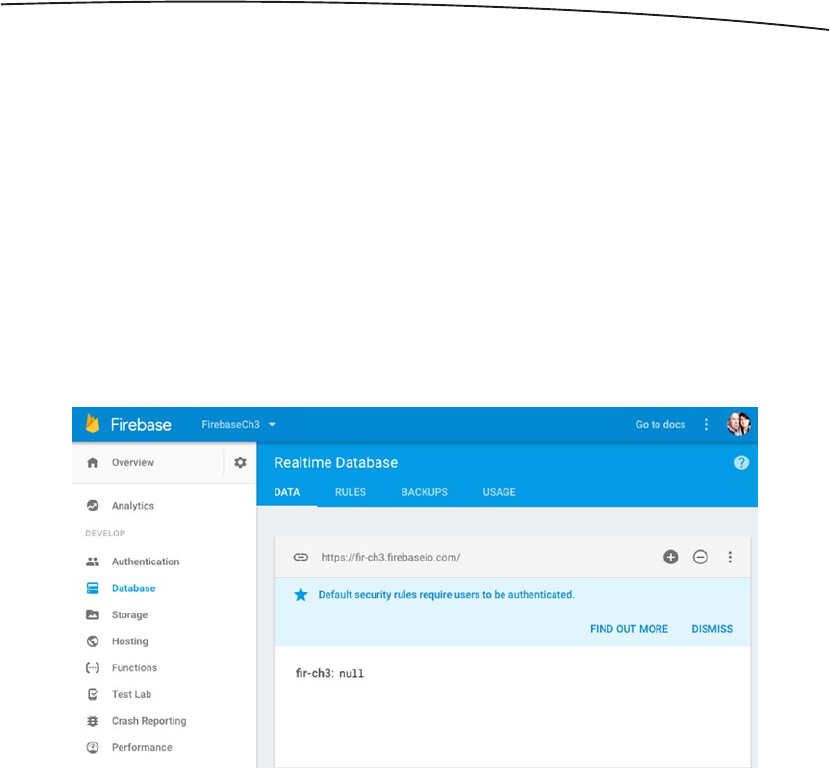Click the Crash Reporting bug icon
830x768 pixels.
(93, 721)
